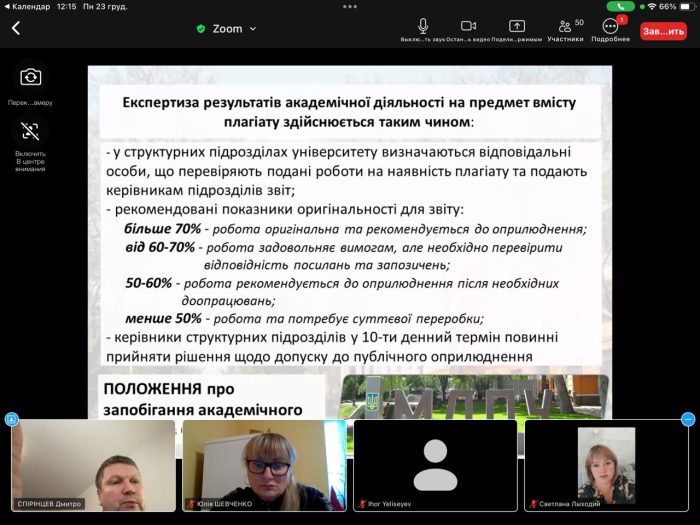Select Светлана Лыходий's video thumbnail
This screenshot has height=525, width=700.
point(606,465)
